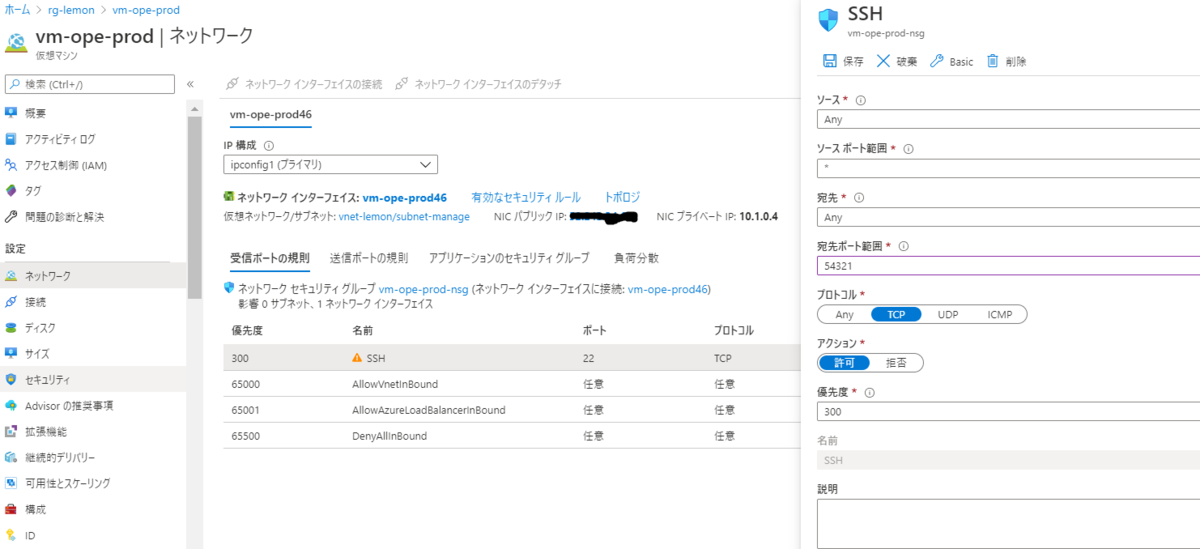Open トポロジ link
Image resolution: width=1200 pixels, height=549 pixels.
tap(622, 197)
